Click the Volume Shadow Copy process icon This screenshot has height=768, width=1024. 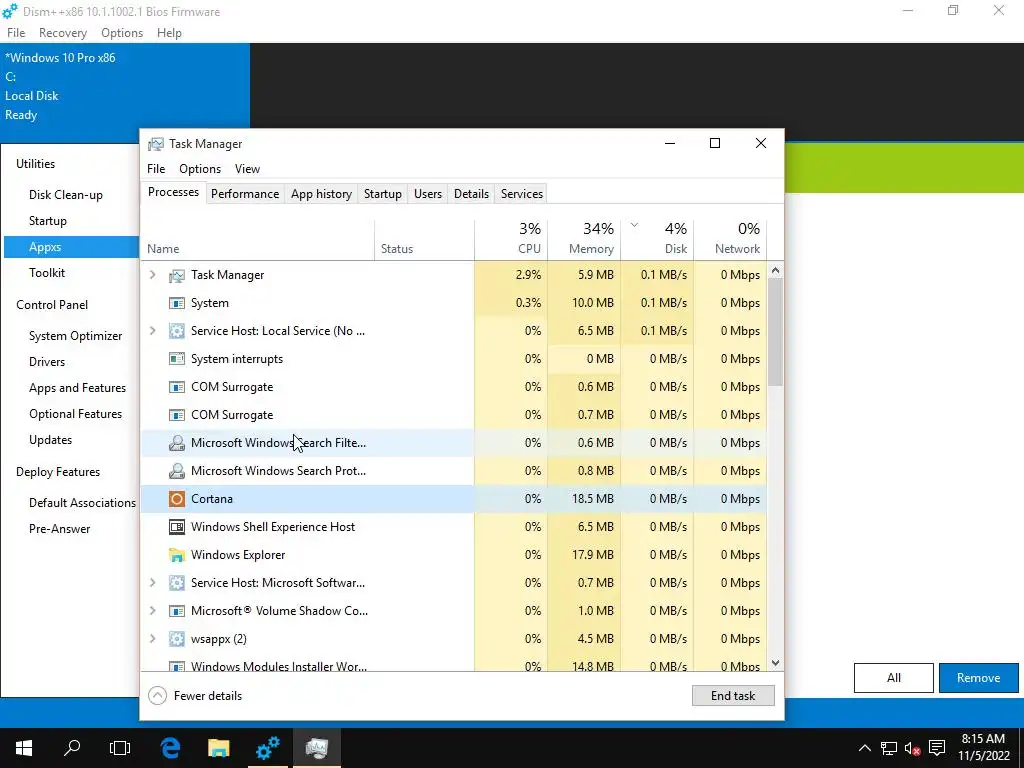tap(176, 611)
